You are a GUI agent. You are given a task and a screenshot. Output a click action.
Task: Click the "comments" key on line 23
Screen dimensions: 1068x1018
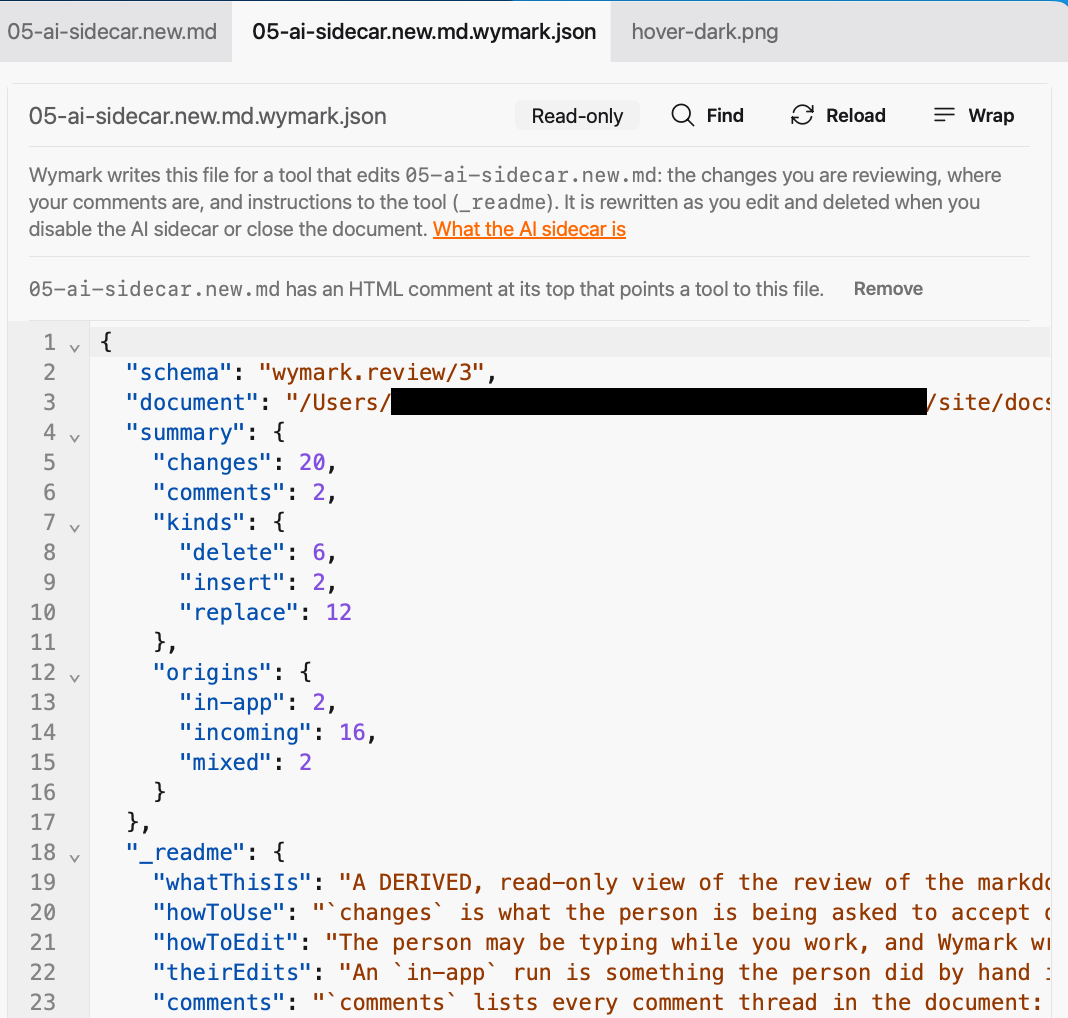220,1002
